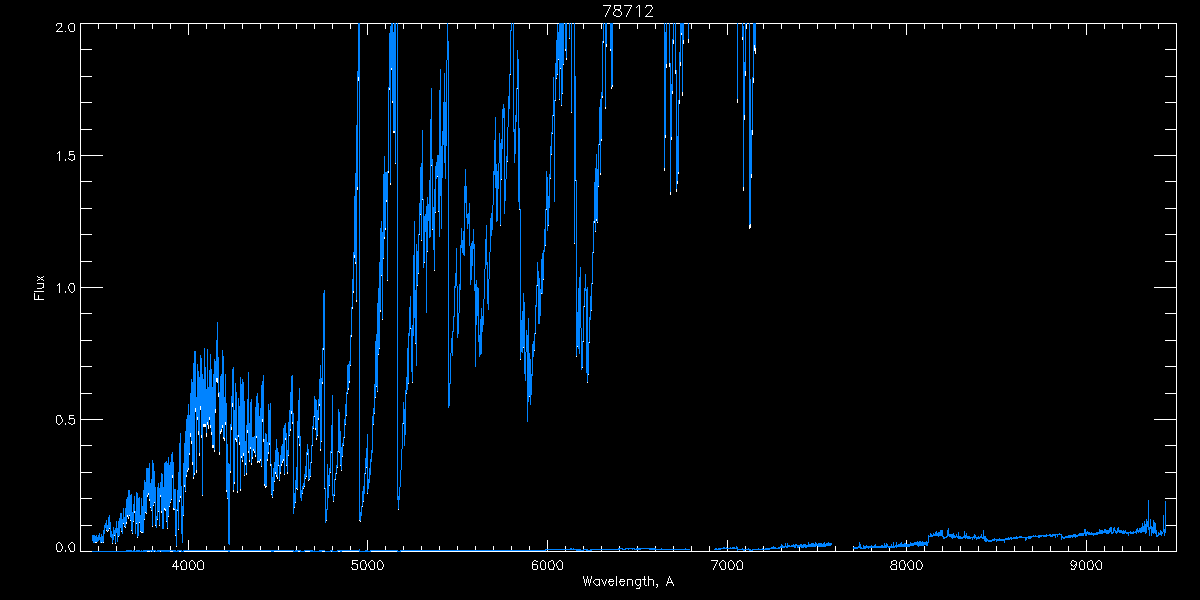The width and height of the screenshot is (1200, 600).
Task: Click the 0.0 y-axis tick label
Action: coord(63,546)
